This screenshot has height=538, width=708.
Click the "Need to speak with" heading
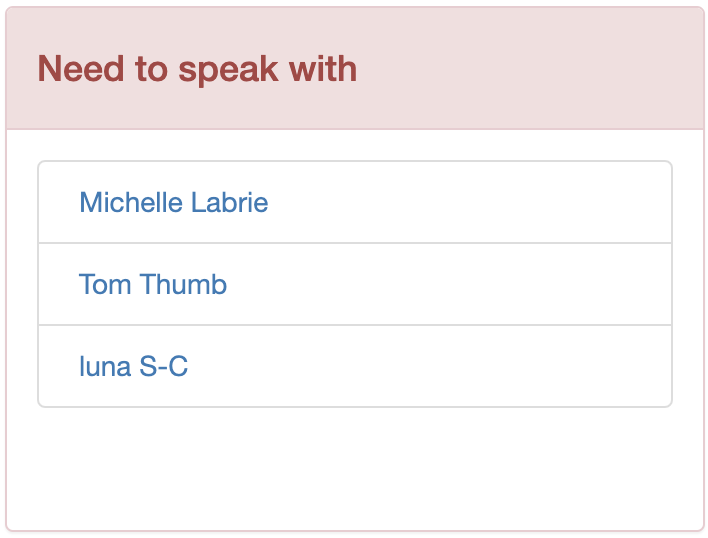point(197,69)
